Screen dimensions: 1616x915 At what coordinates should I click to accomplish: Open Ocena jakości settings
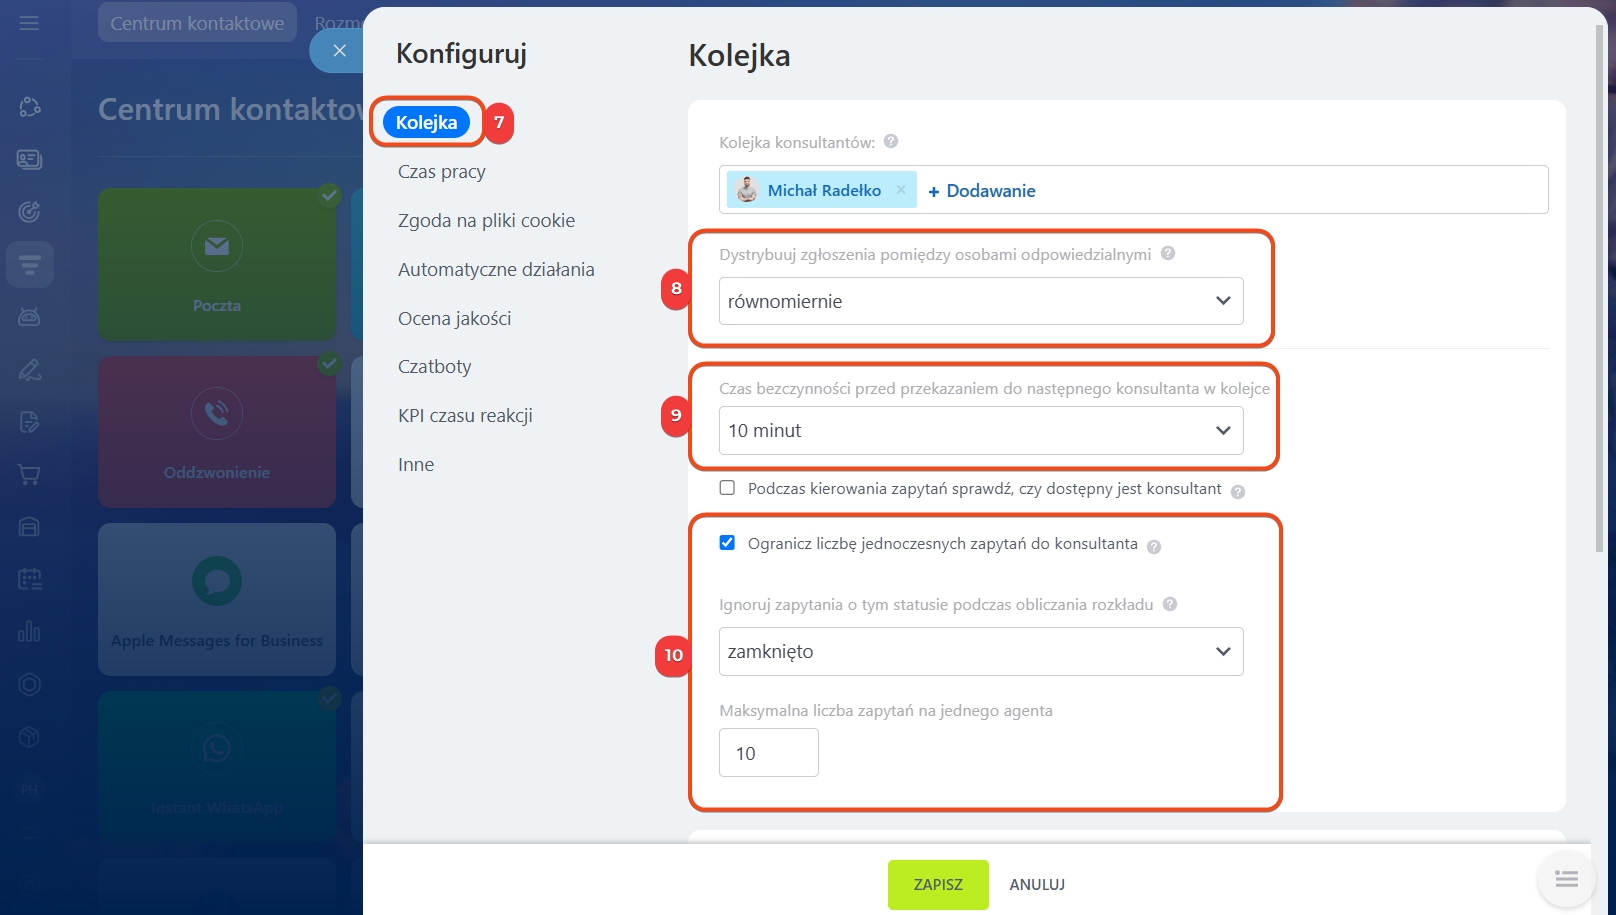[x=454, y=319]
